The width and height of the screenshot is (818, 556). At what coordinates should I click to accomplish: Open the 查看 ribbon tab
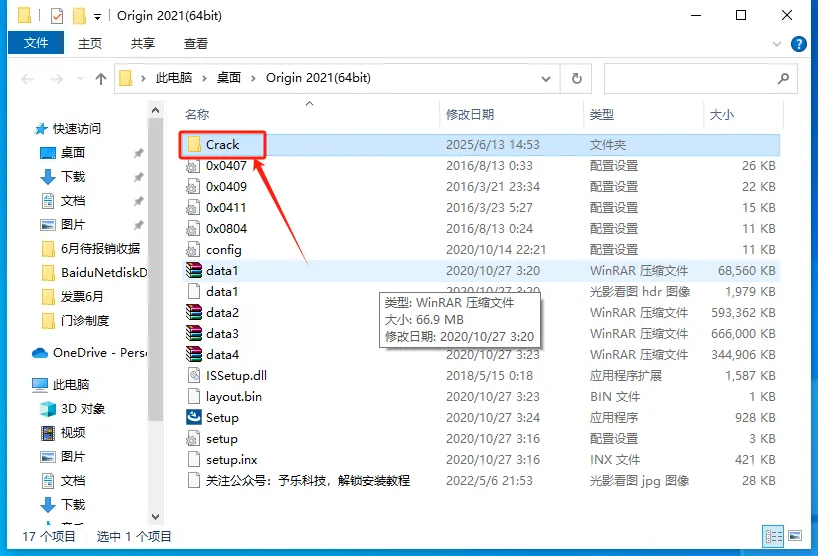tap(196, 43)
